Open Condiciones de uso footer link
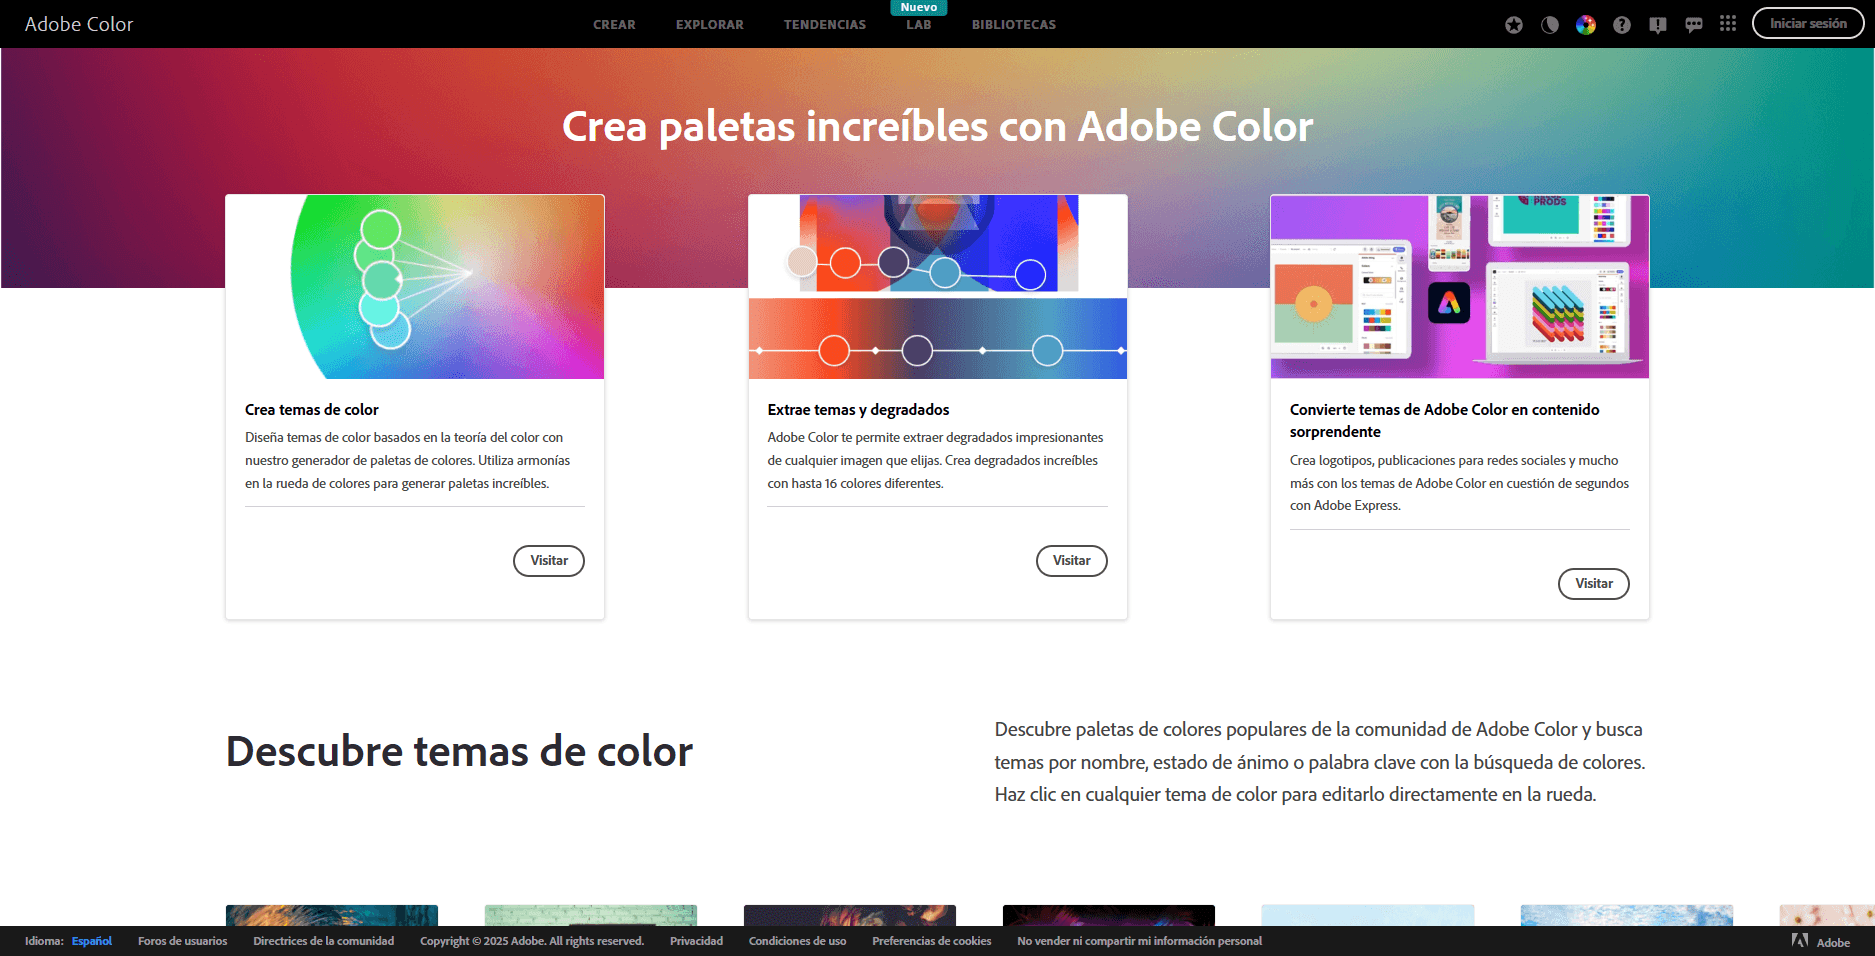The width and height of the screenshot is (1875, 956). click(x=797, y=941)
